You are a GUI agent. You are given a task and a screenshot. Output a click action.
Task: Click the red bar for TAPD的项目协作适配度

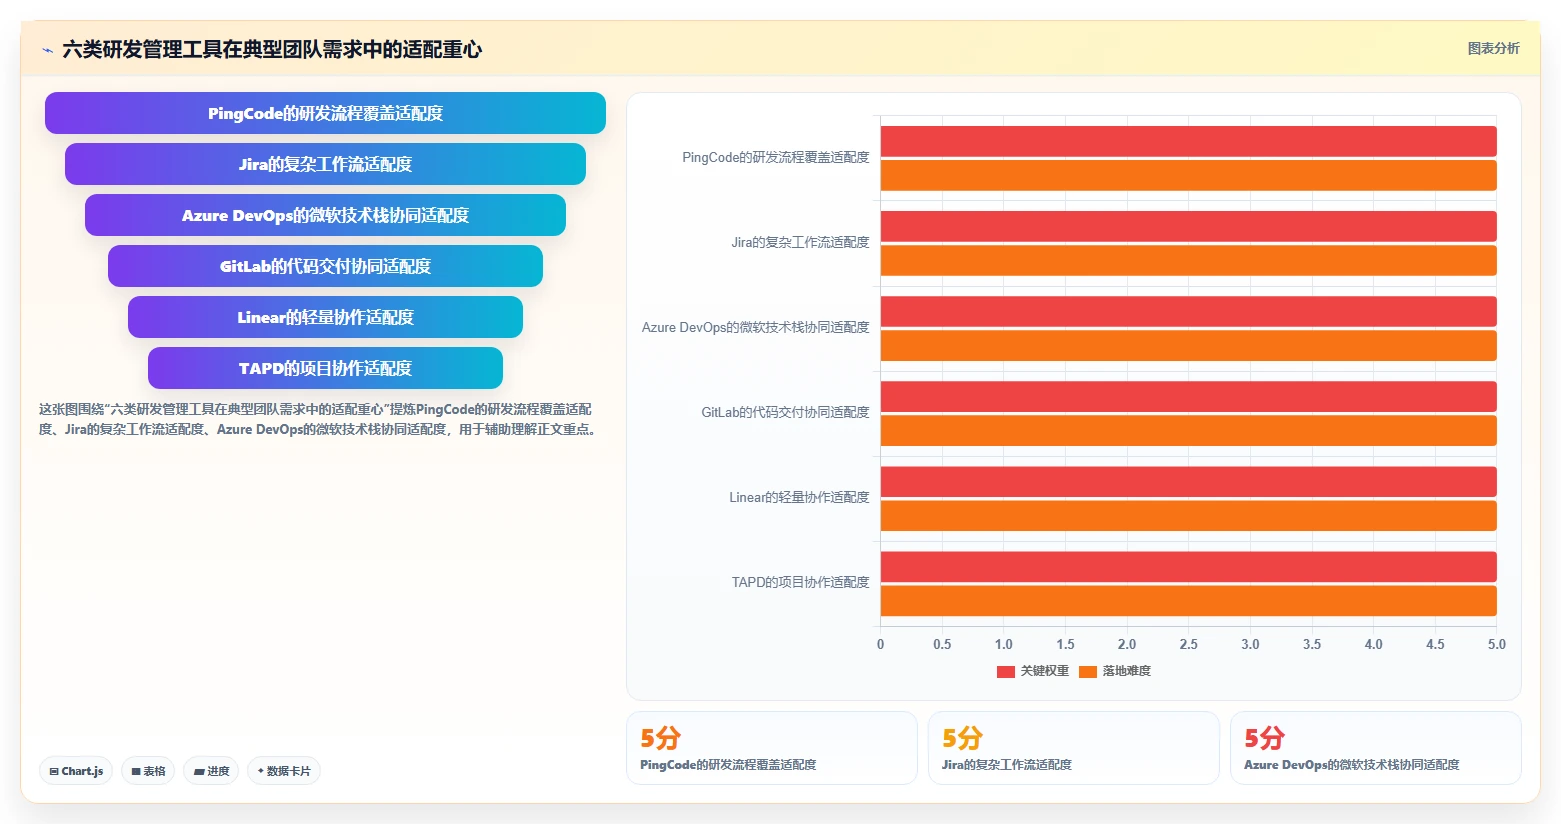(x=1188, y=566)
